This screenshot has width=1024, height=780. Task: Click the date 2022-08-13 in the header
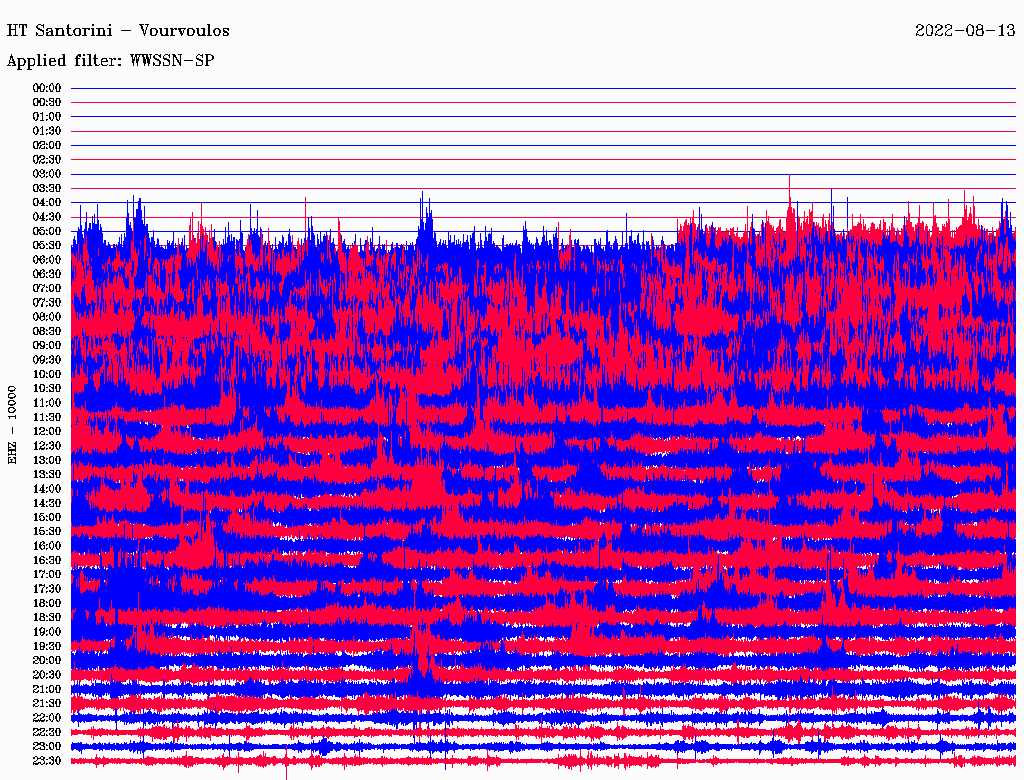(x=964, y=31)
